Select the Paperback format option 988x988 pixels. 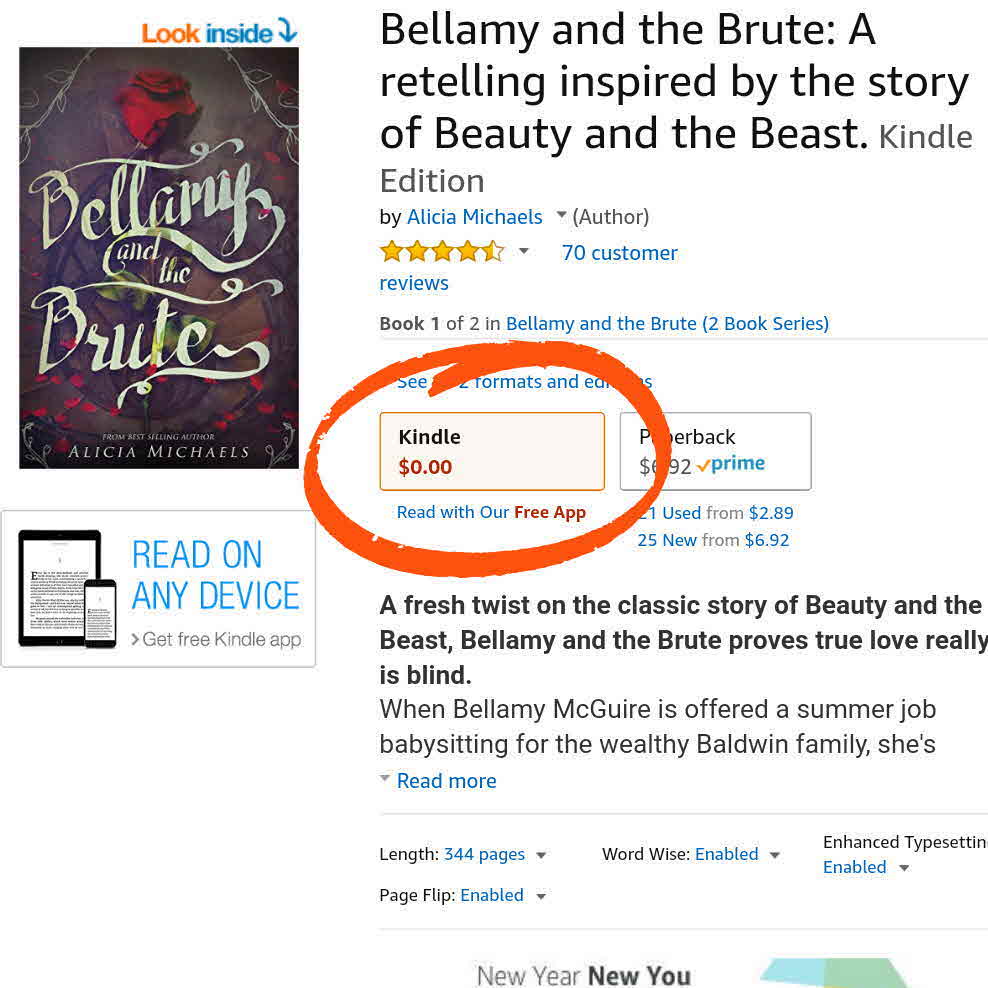coord(715,451)
